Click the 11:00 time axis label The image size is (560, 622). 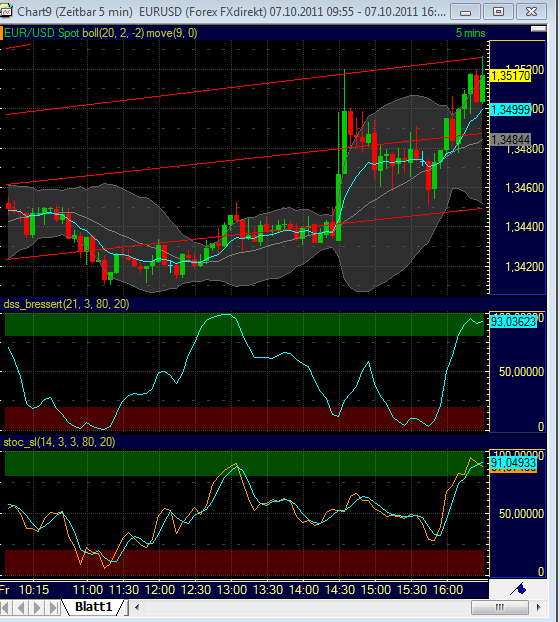(88, 590)
